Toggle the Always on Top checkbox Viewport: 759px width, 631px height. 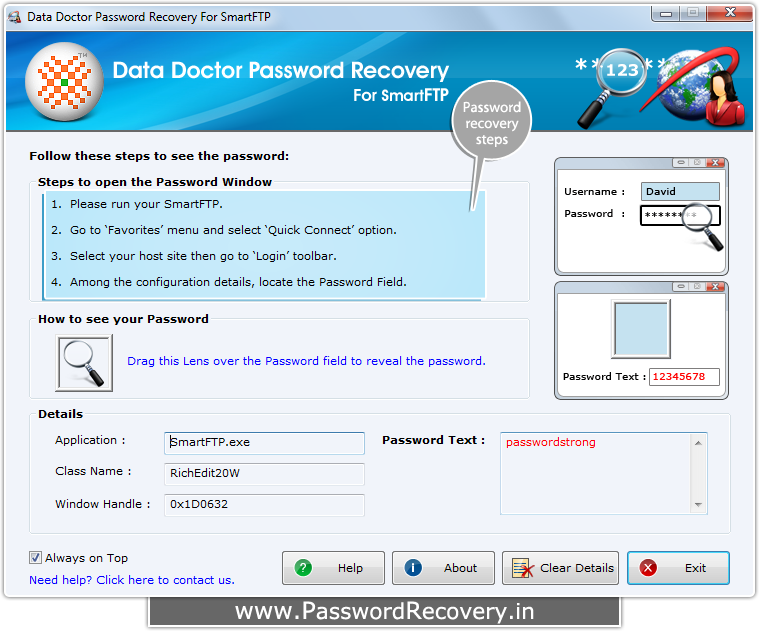(x=35, y=558)
